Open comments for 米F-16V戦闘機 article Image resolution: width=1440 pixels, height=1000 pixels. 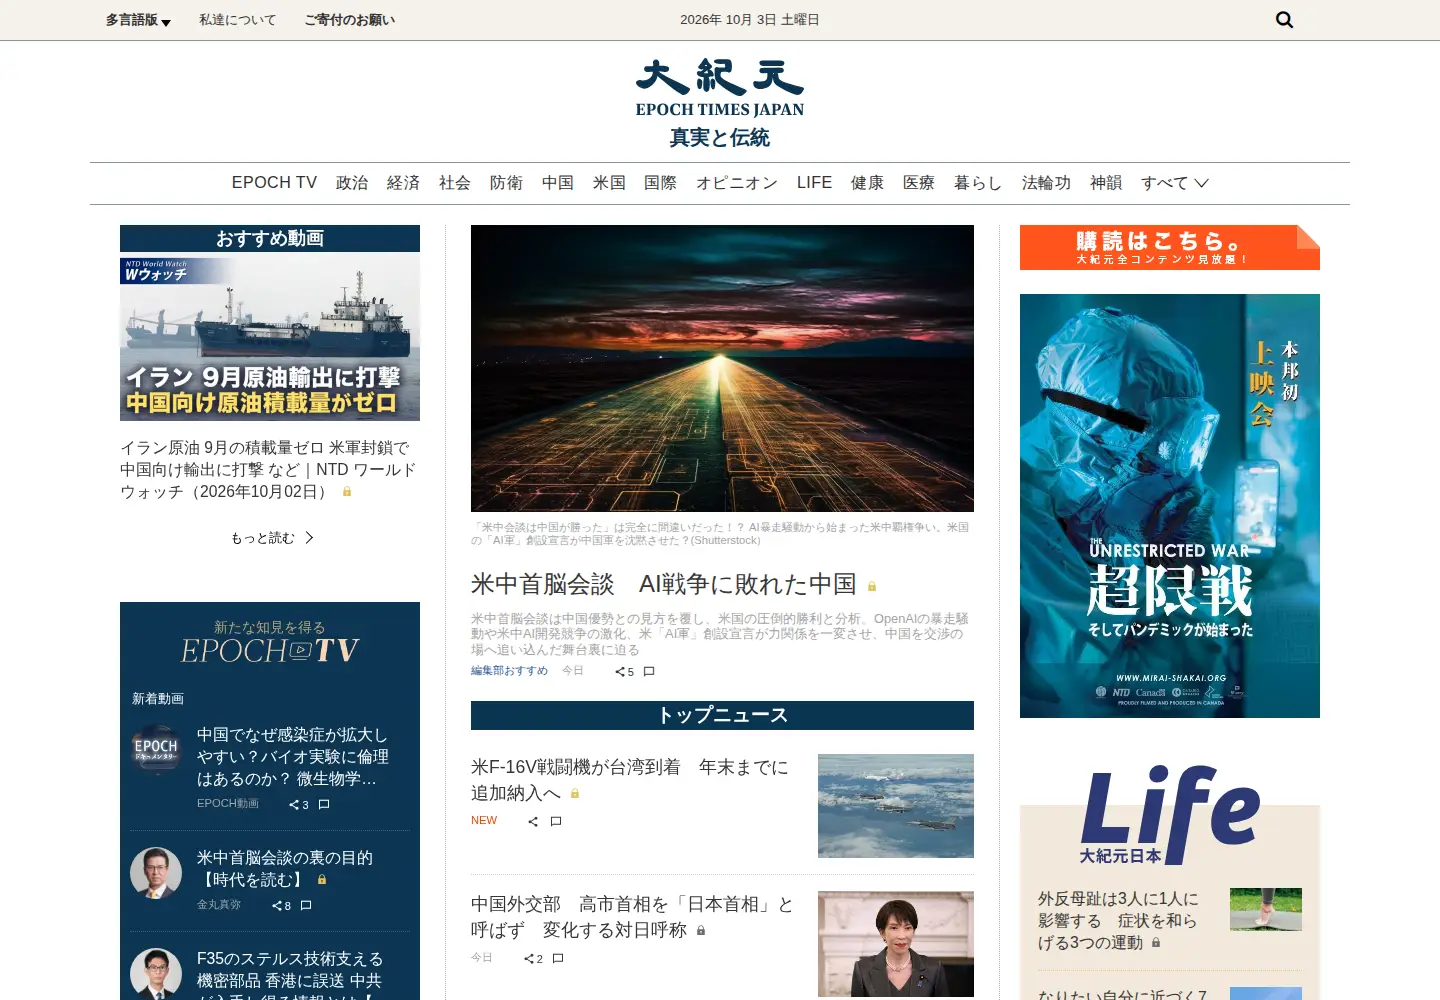point(556,822)
